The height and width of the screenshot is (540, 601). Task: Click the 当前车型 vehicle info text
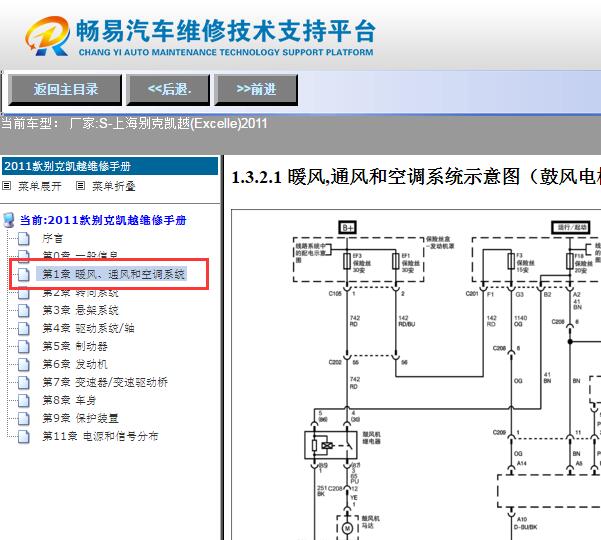click(134, 123)
